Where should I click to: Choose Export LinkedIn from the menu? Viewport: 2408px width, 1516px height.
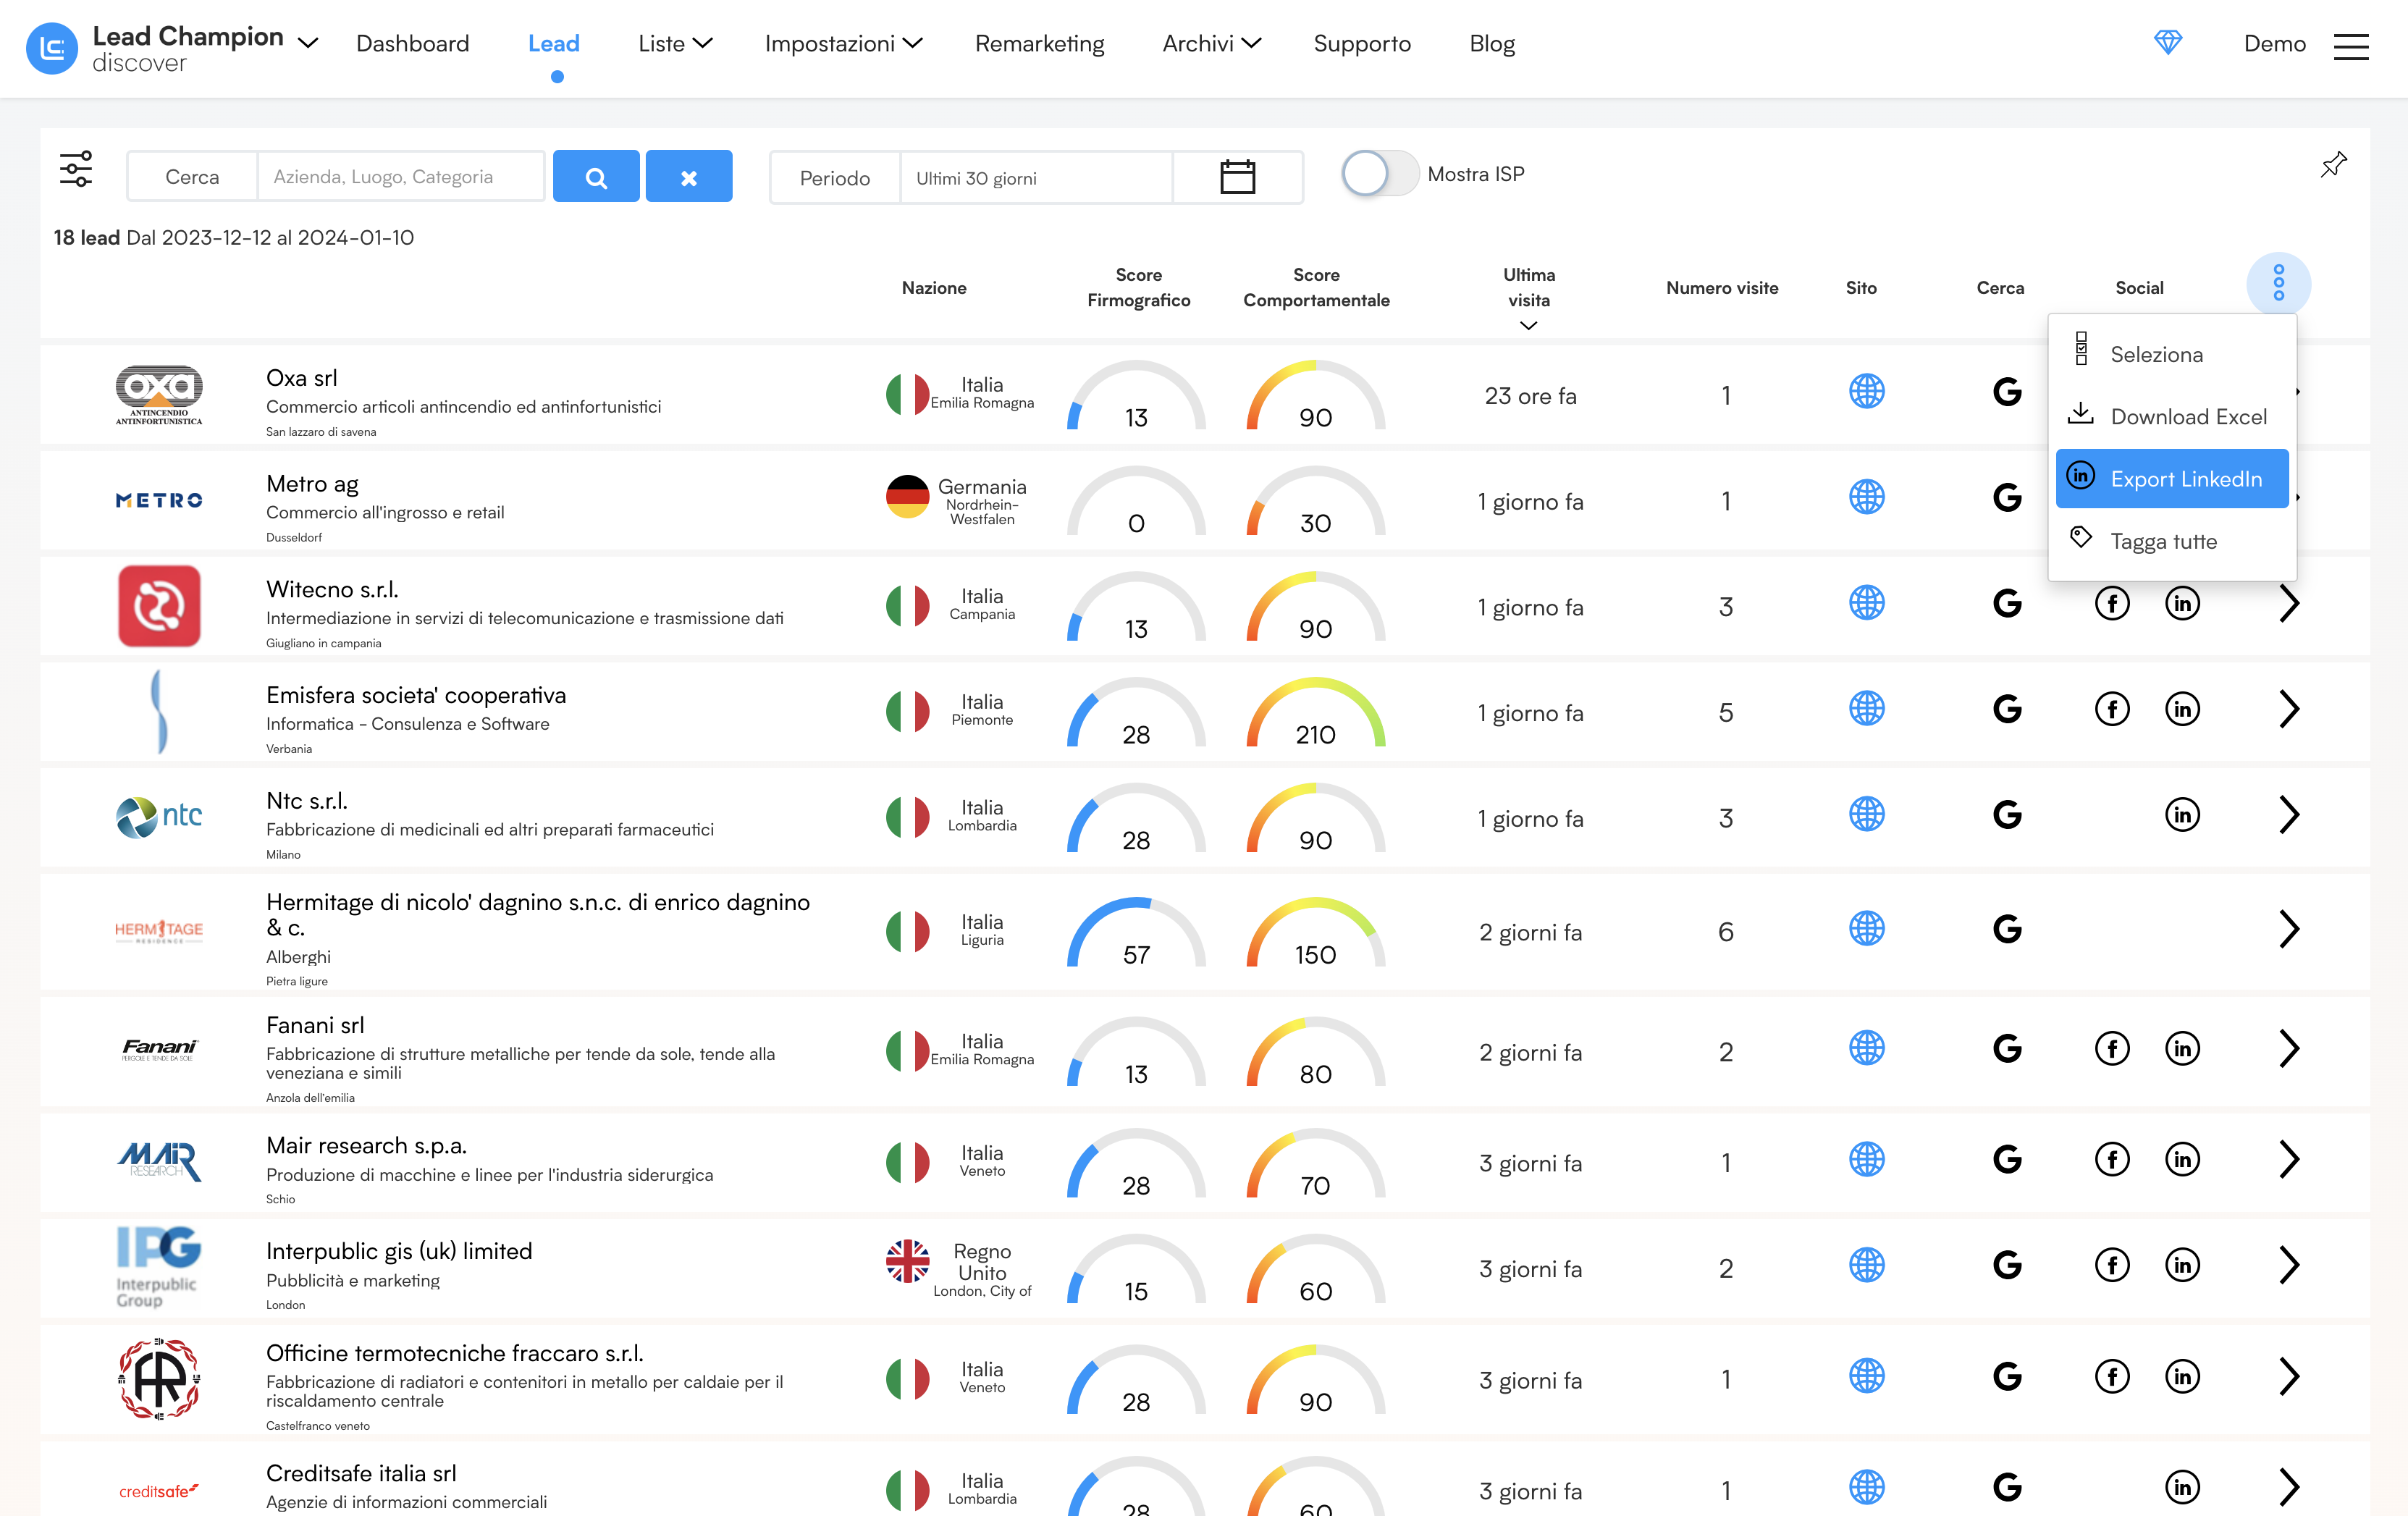click(2172, 479)
